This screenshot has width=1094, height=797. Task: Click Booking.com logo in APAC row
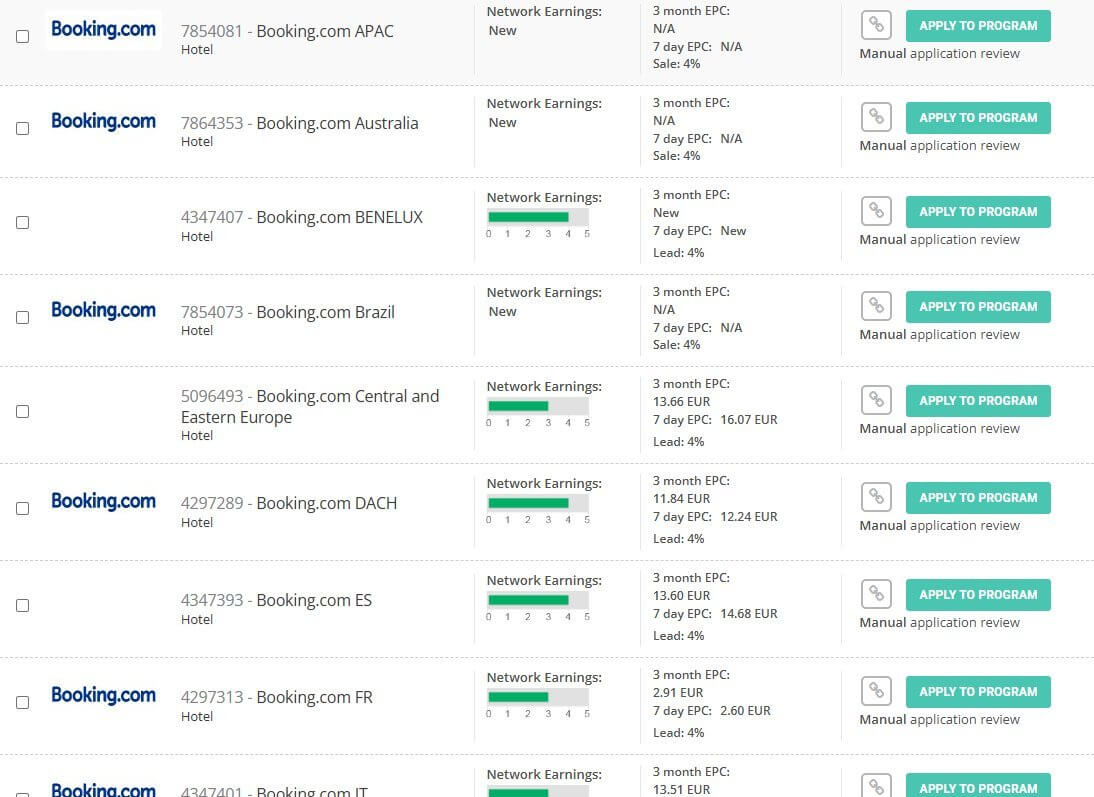(103, 29)
